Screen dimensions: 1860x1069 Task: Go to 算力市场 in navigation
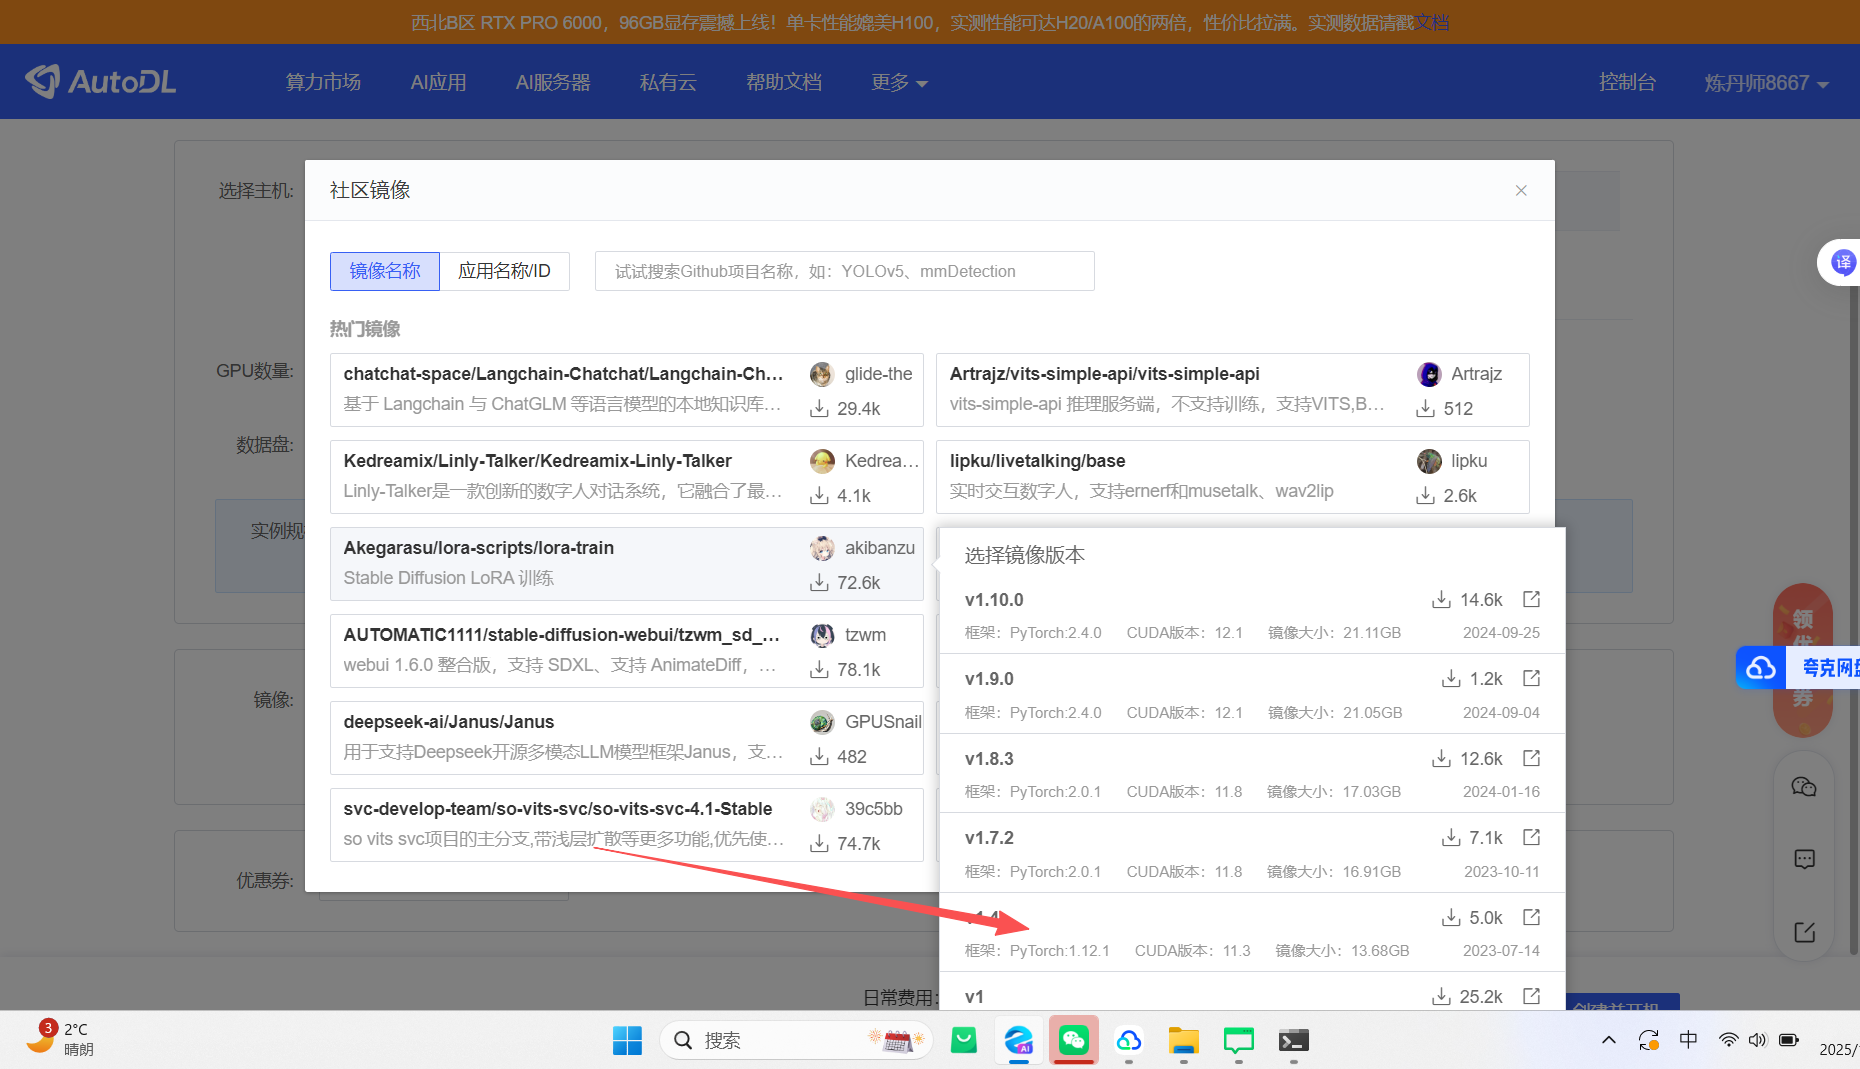pyautogui.click(x=323, y=83)
